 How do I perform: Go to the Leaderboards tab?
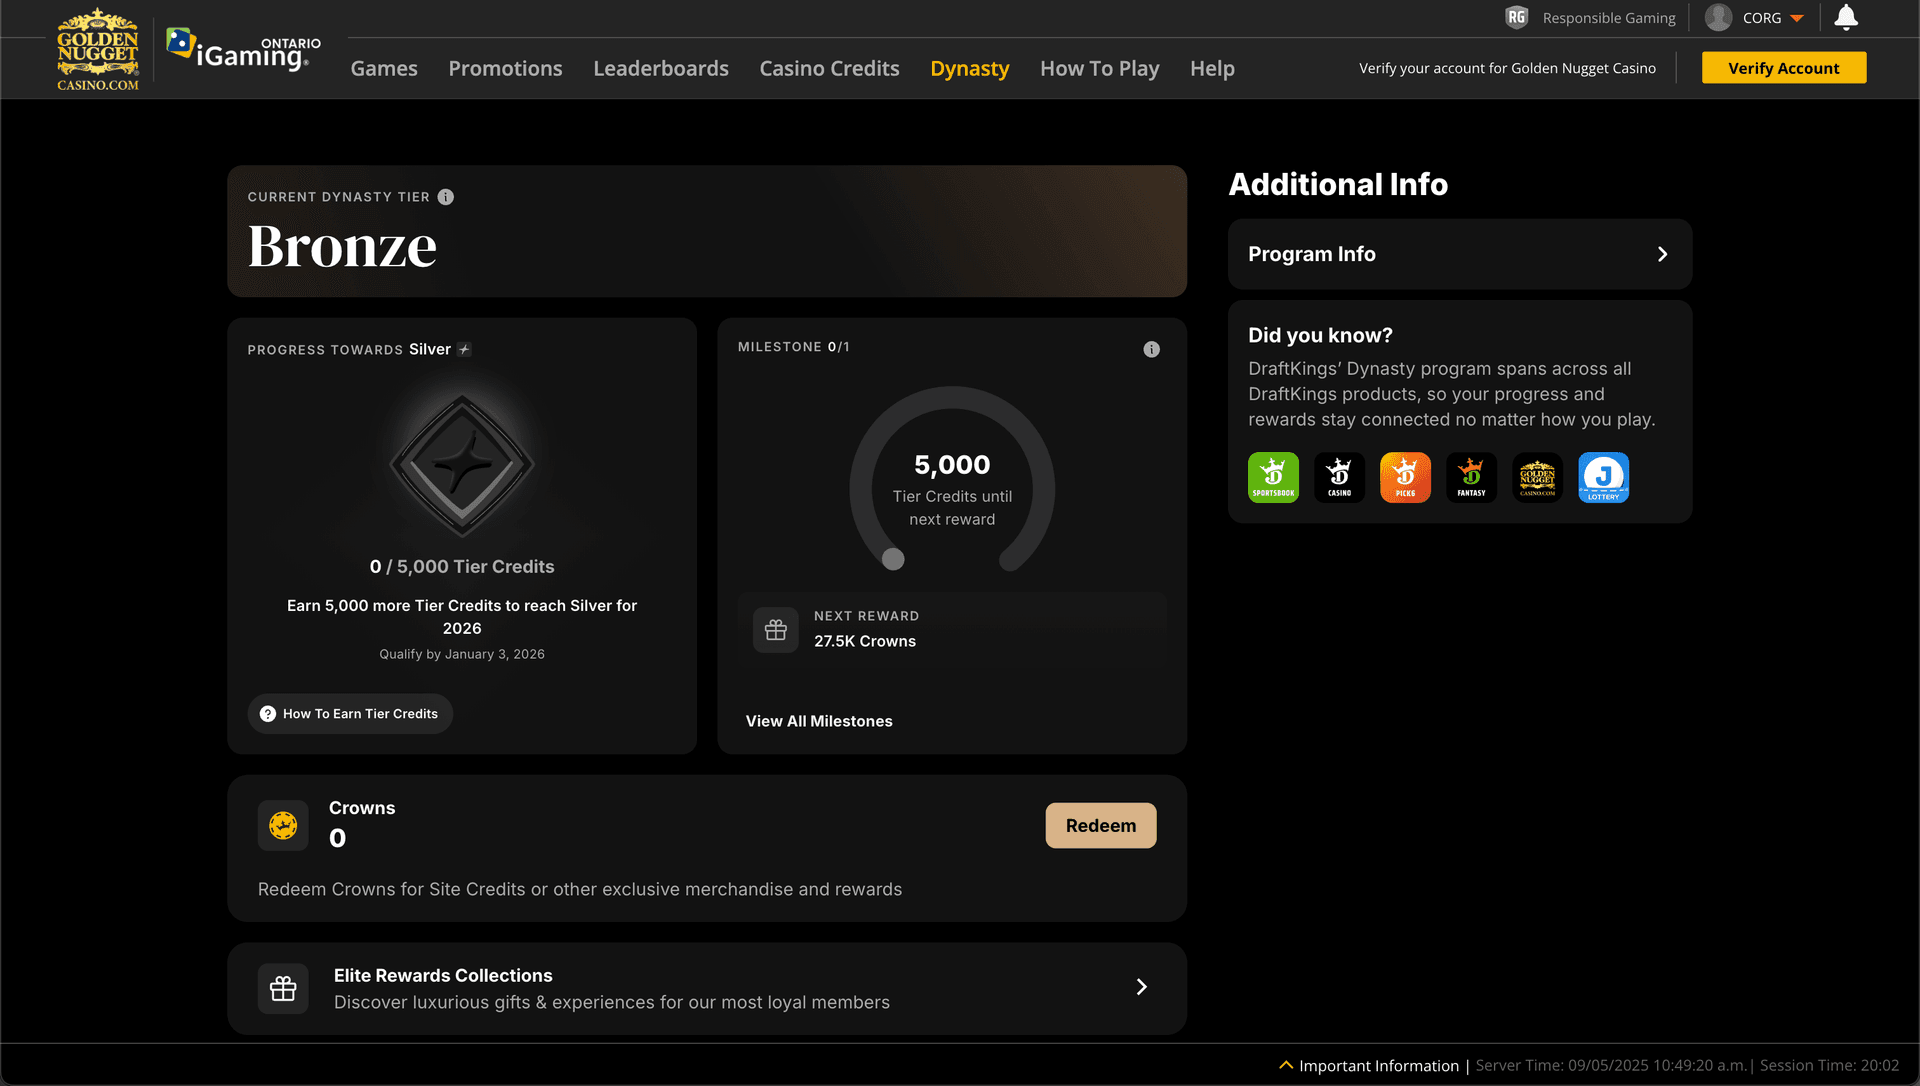pos(660,68)
